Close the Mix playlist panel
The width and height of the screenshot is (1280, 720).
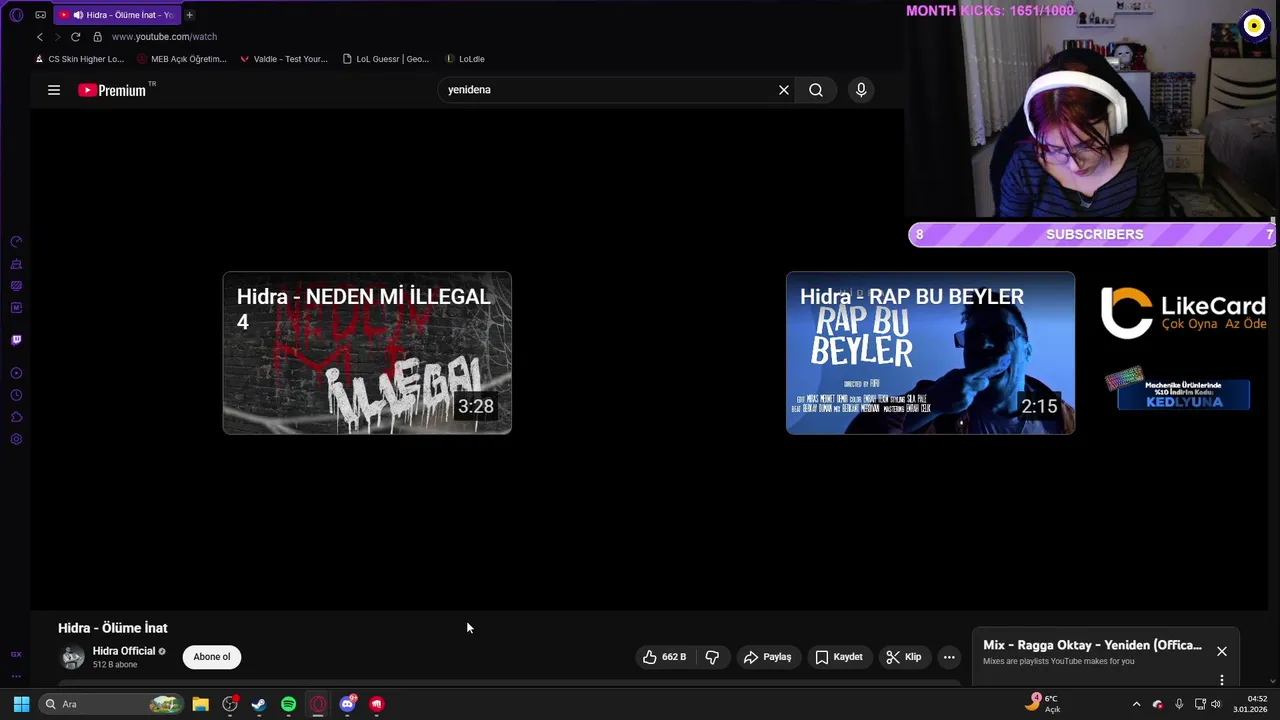click(1221, 651)
